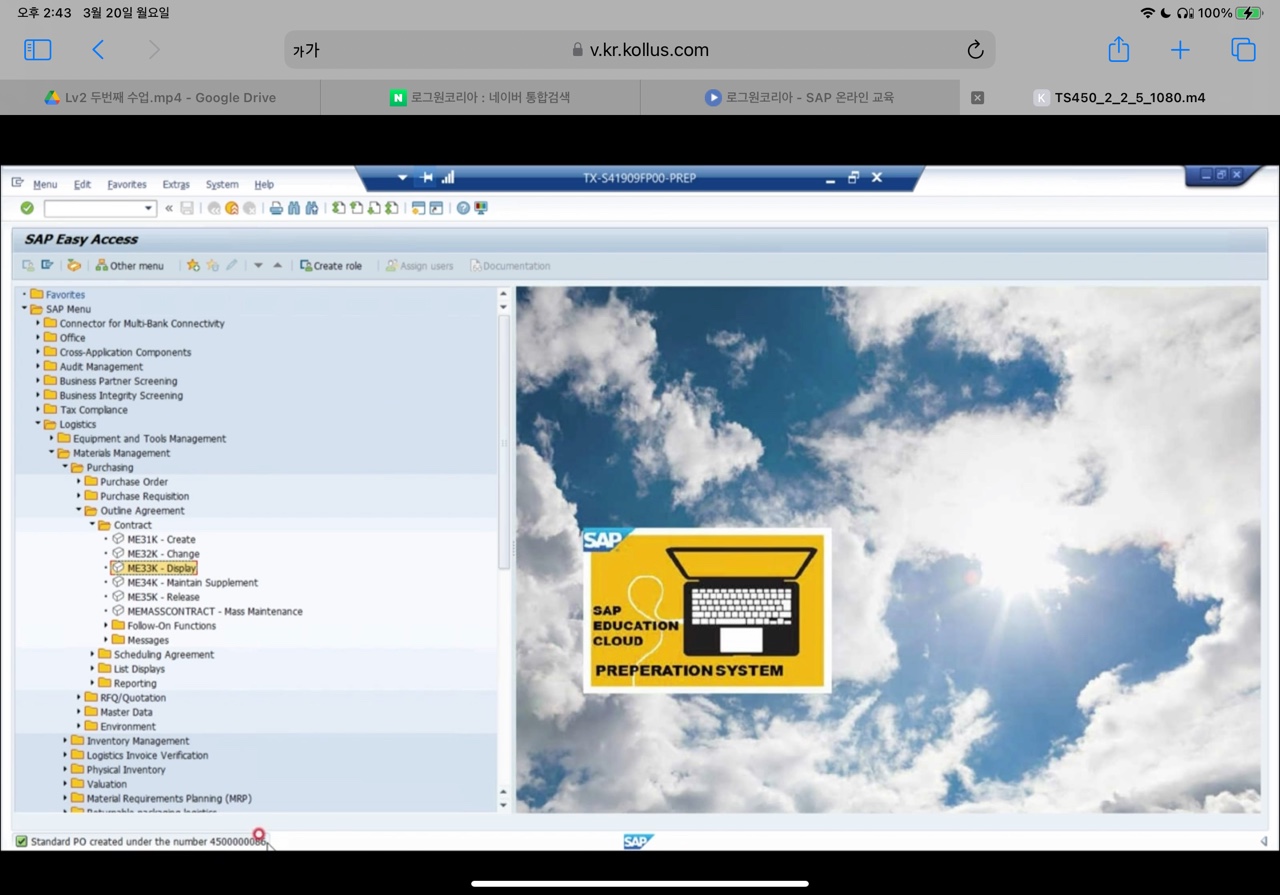Collapse the SAP Menu tree node
Screen dimensions: 1280x895
click(24, 309)
